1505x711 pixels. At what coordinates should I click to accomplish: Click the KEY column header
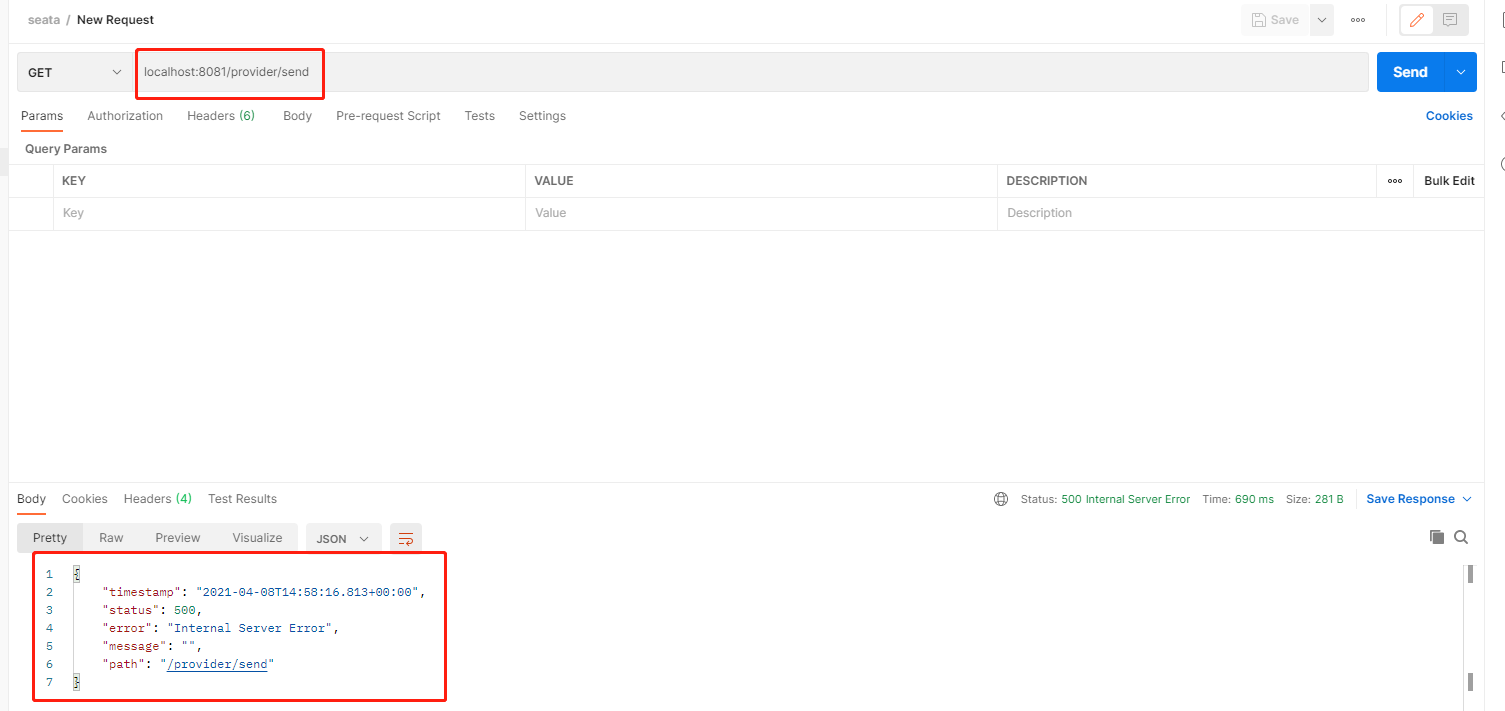[x=74, y=181]
